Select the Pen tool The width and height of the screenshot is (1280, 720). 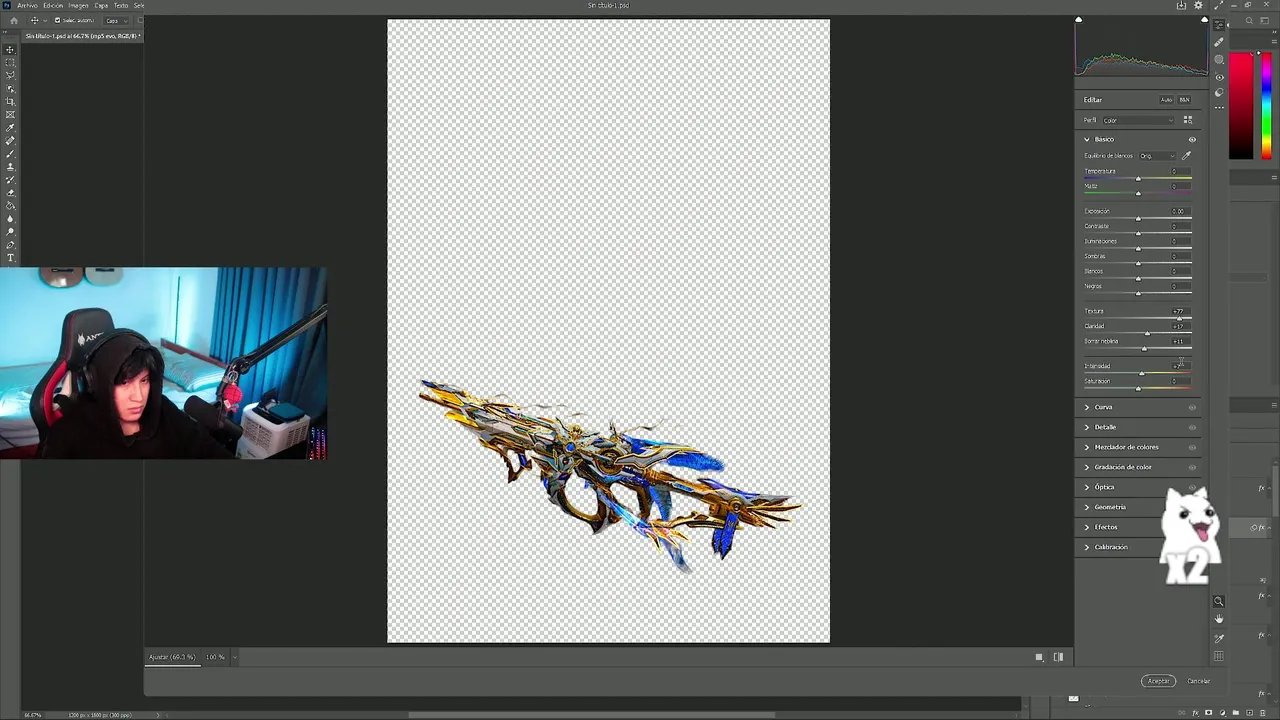11,245
